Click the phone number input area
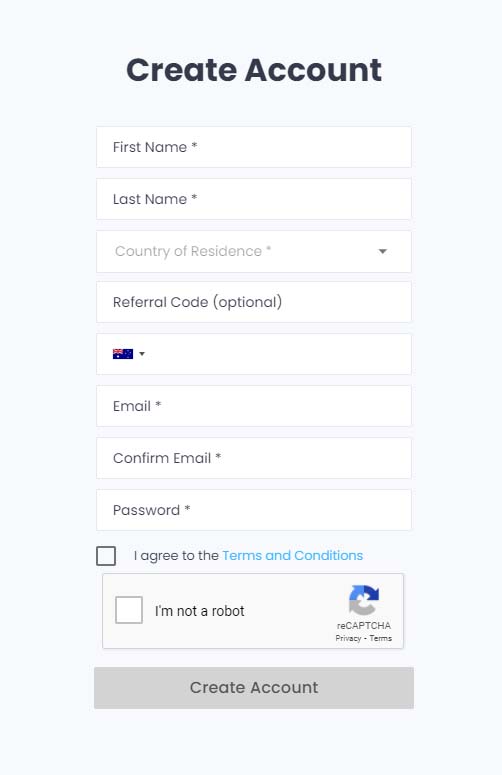This screenshot has height=775, width=502. pos(277,354)
